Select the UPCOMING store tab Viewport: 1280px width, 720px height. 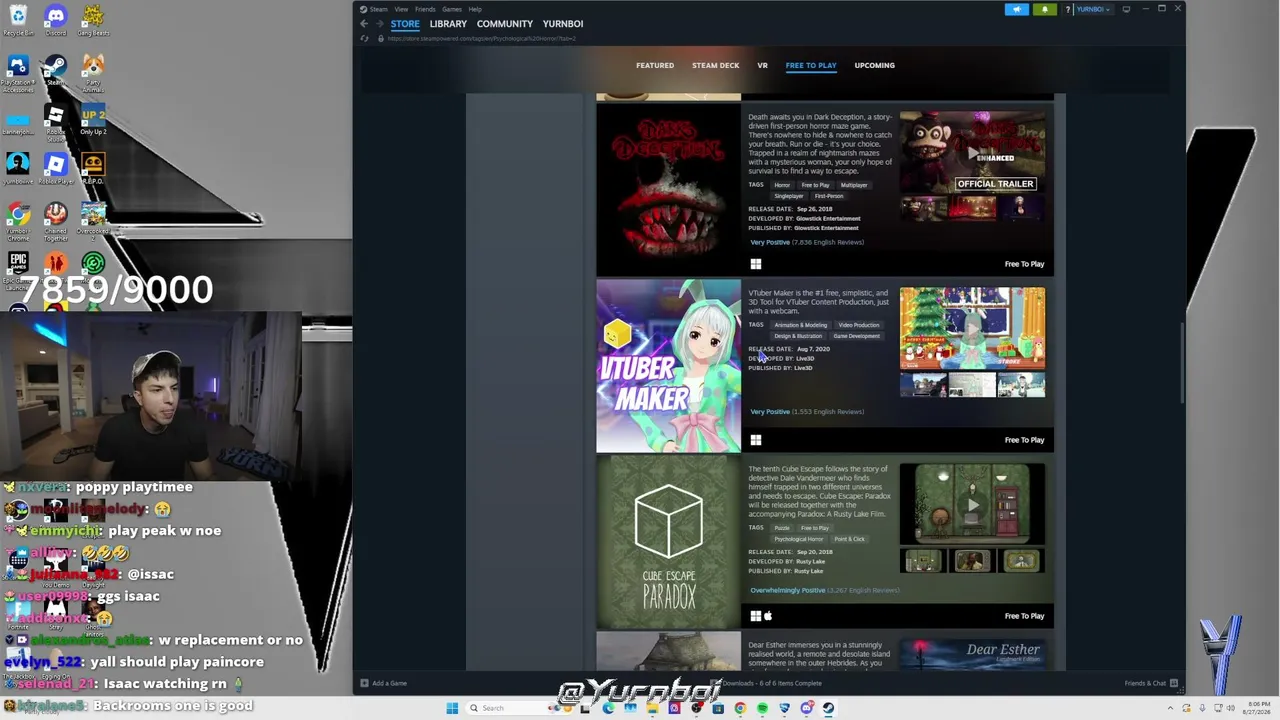[x=875, y=65]
